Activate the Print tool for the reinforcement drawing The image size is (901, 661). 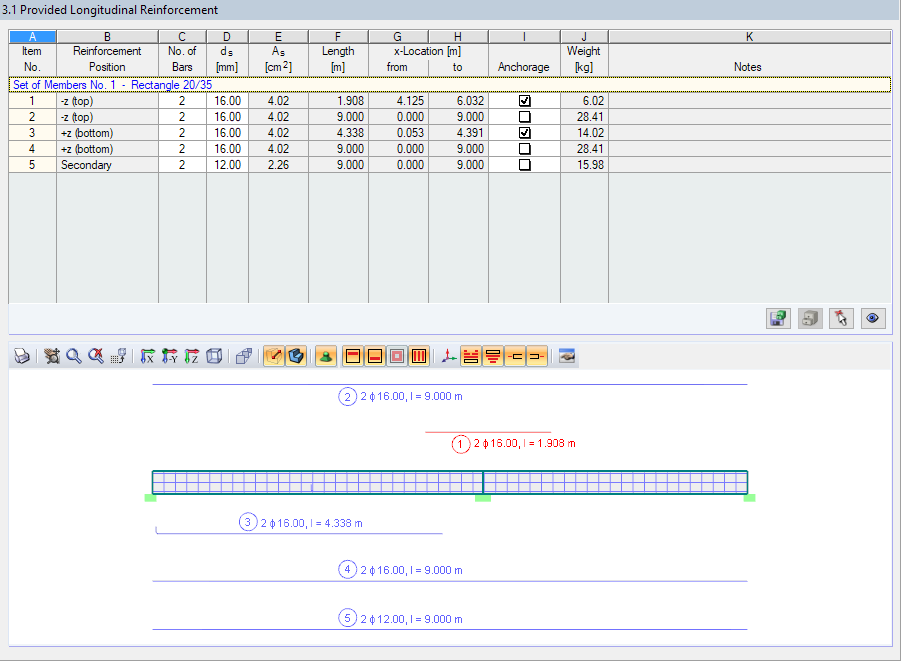point(22,355)
